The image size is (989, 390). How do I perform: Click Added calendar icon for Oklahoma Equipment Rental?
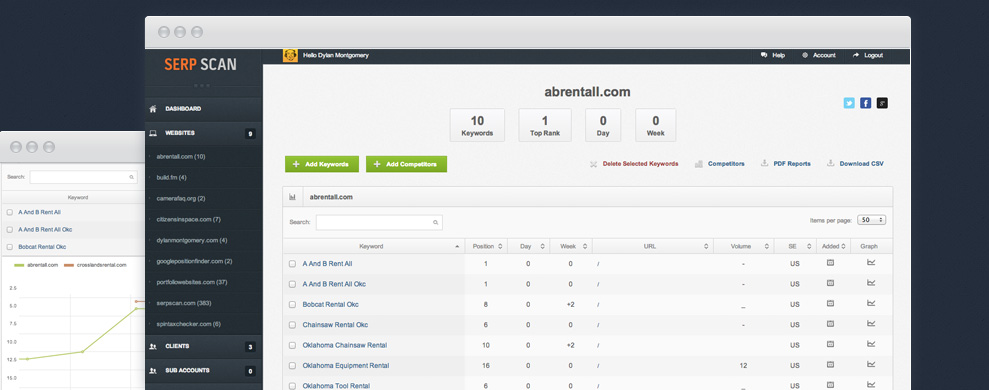(831, 364)
